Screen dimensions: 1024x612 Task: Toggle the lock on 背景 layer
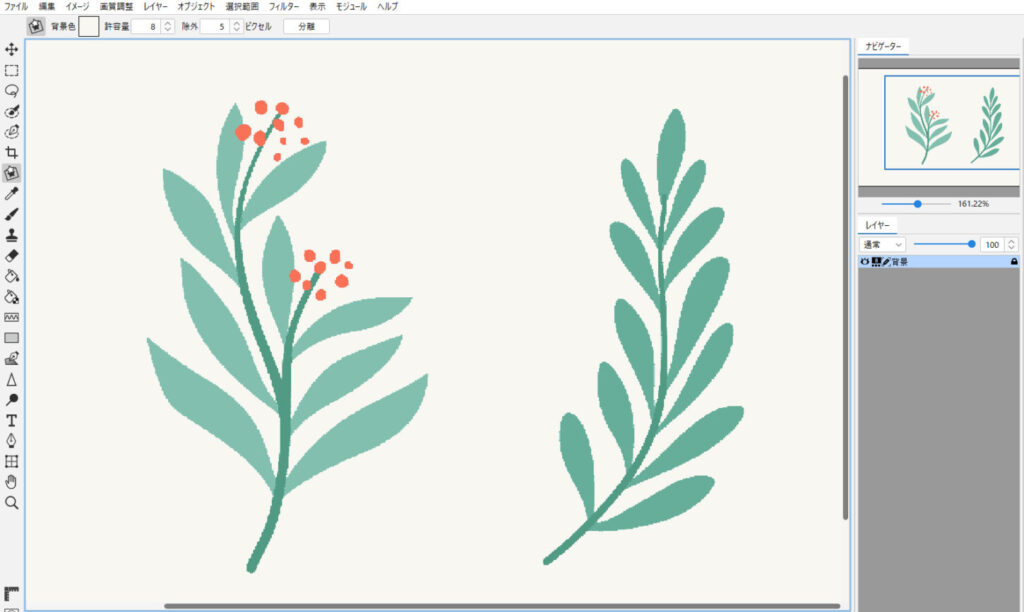tap(1014, 261)
